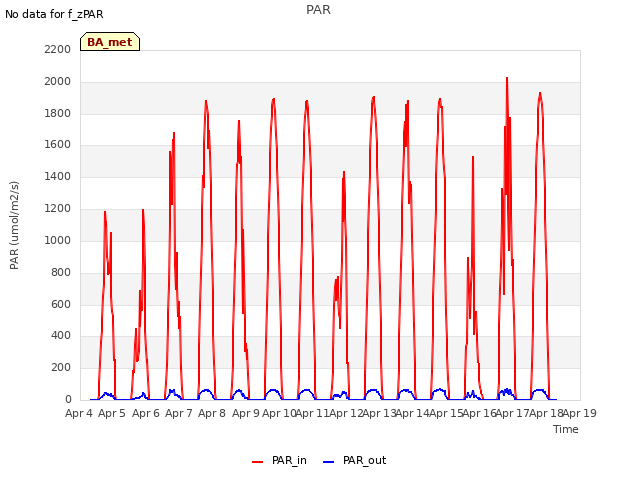The height and width of the screenshot is (480, 640).
Task: Click the chart title PAR
Action: pos(318,10)
